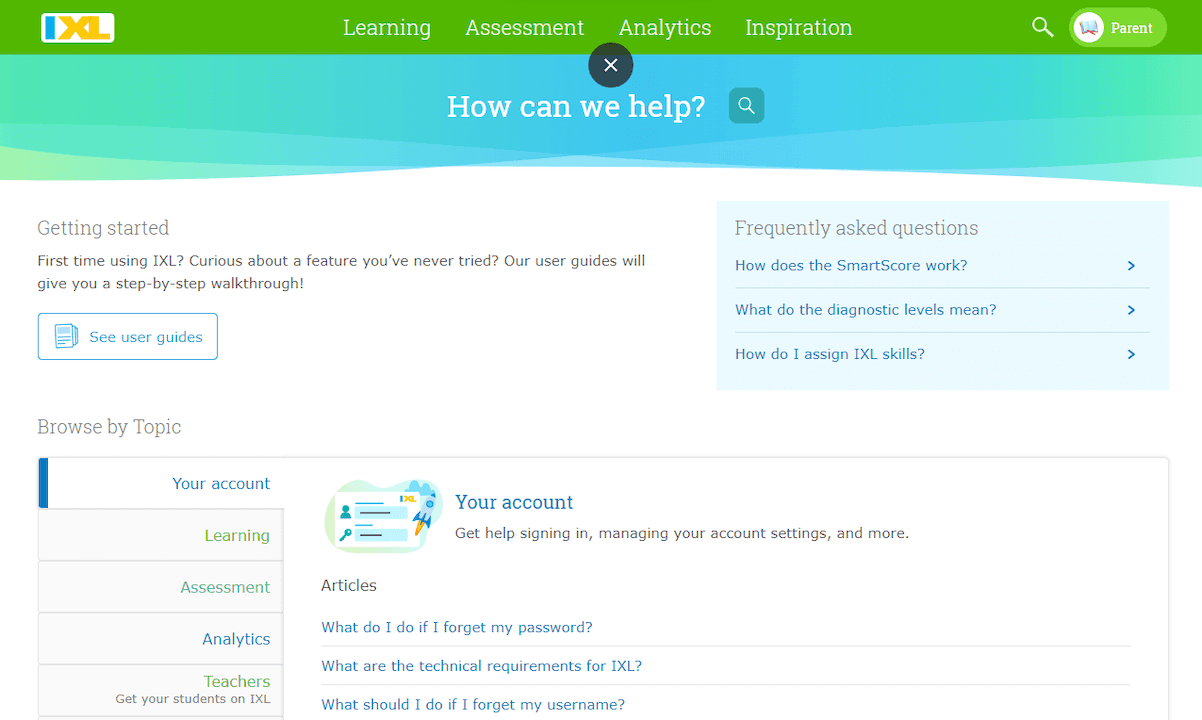Switch to the Assessment topic tab
This screenshot has width=1202, height=720.
pos(224,587)
